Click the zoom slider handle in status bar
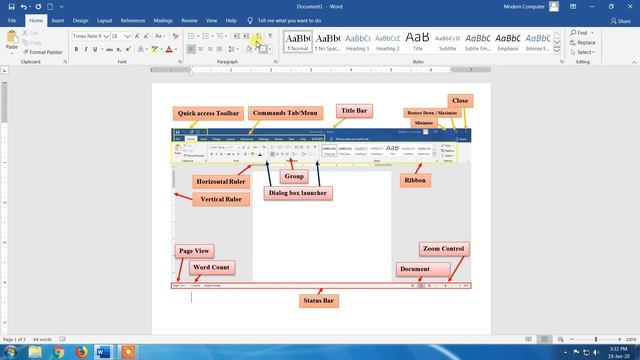Viewport: 640px width, 360px height. (x=596, y=339)
